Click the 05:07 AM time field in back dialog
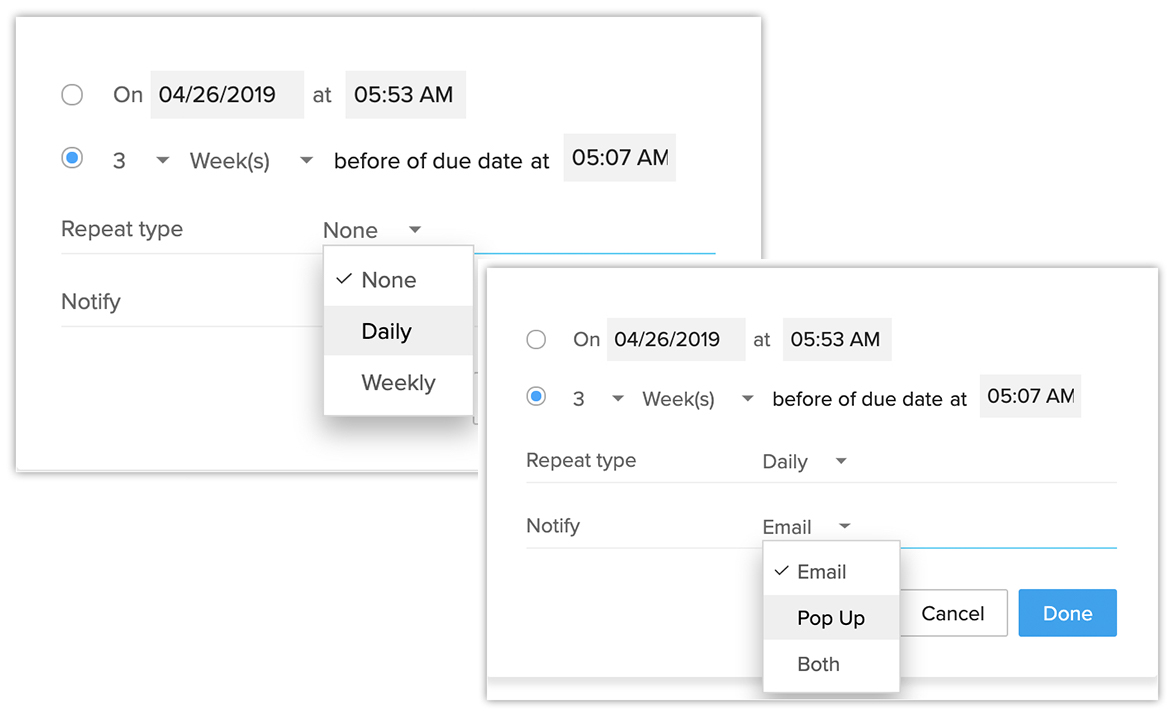Image resolution: width=1173 pixels, height=717 pixels. click(619, 158)
